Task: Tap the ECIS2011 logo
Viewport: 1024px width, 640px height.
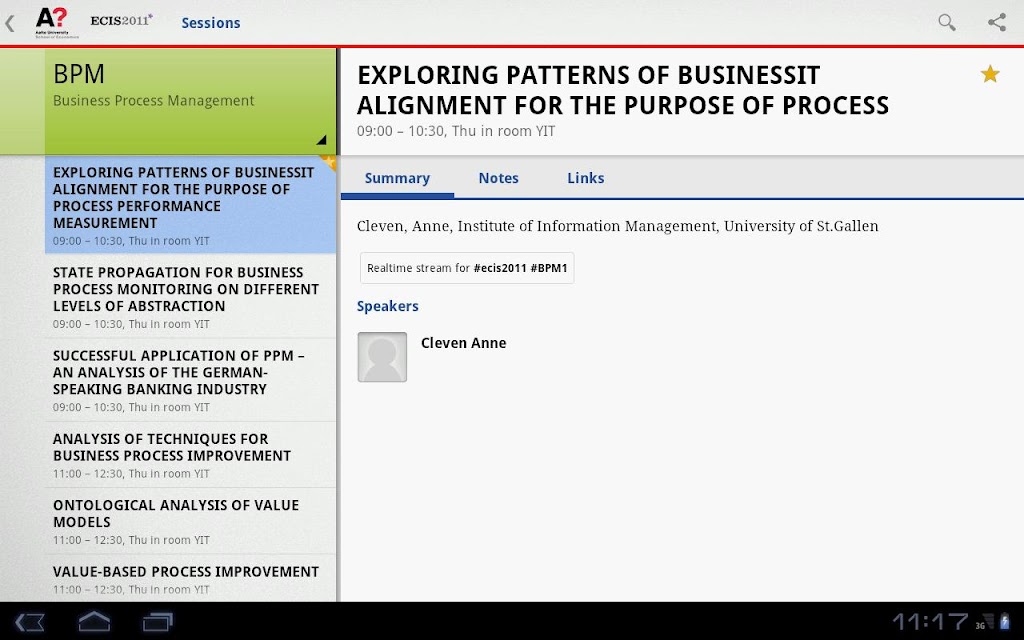Action: [121, 20]
